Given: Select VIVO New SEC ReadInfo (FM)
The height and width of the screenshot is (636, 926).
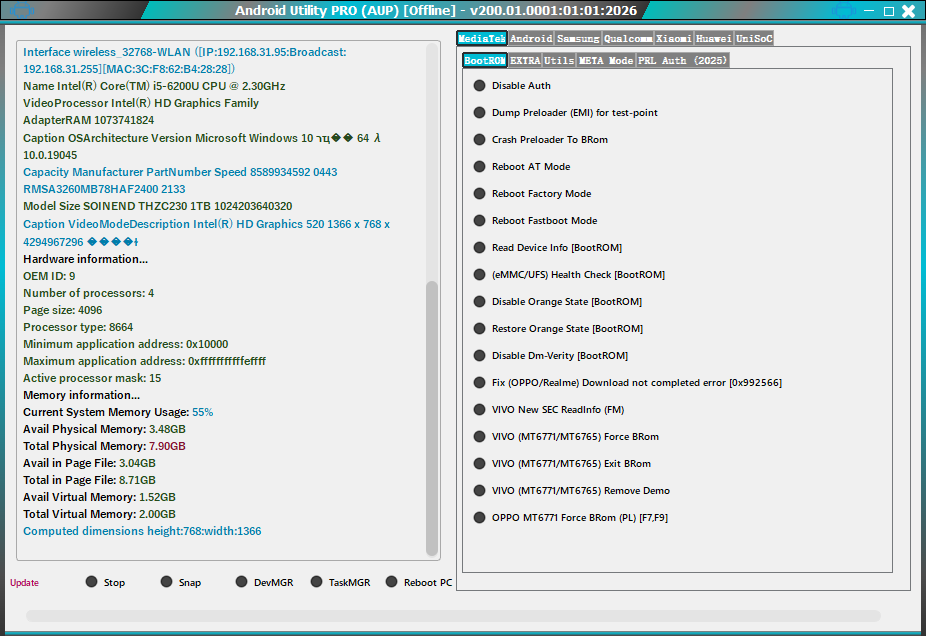Looking at the screenshot, I should point(480,410).
